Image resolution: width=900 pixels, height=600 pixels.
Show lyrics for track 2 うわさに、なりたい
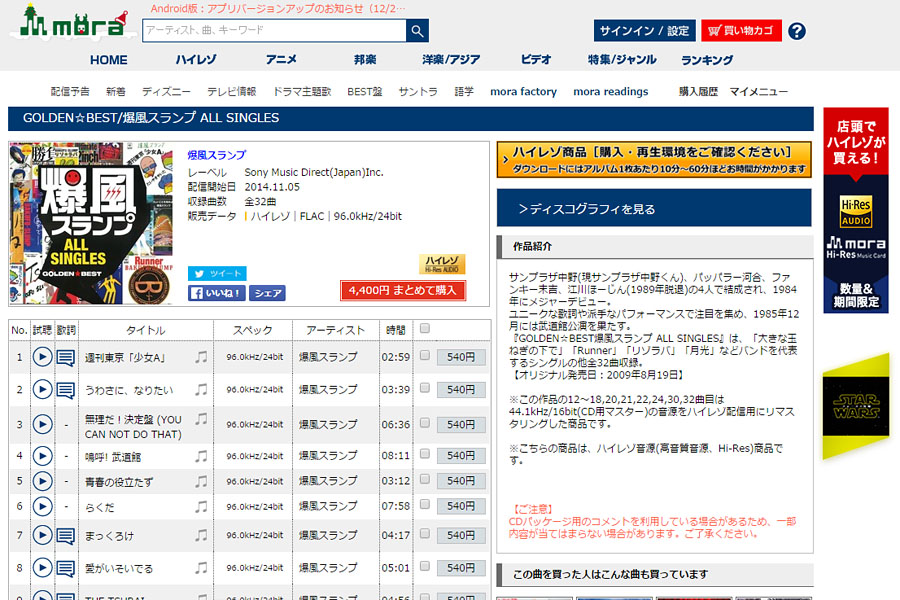coord(65,390)
